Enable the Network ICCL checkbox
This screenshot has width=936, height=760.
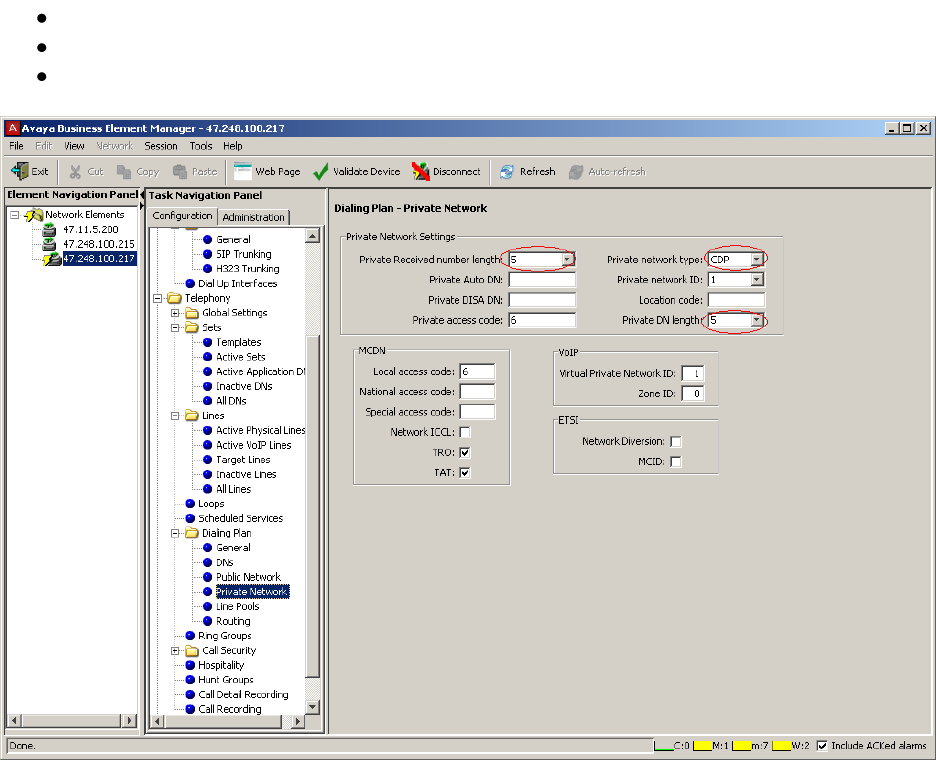coord(465,432)
